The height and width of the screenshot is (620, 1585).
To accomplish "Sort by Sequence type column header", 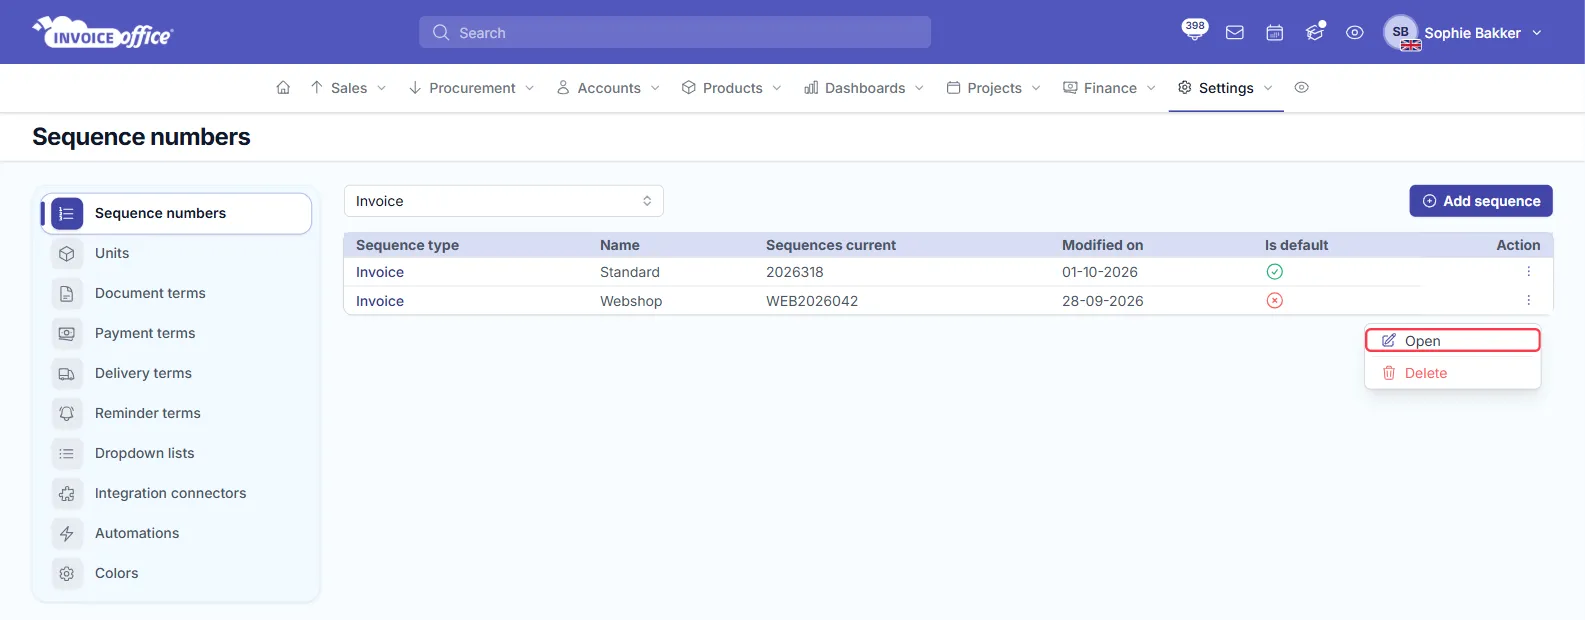I will (x=407, y=245).
